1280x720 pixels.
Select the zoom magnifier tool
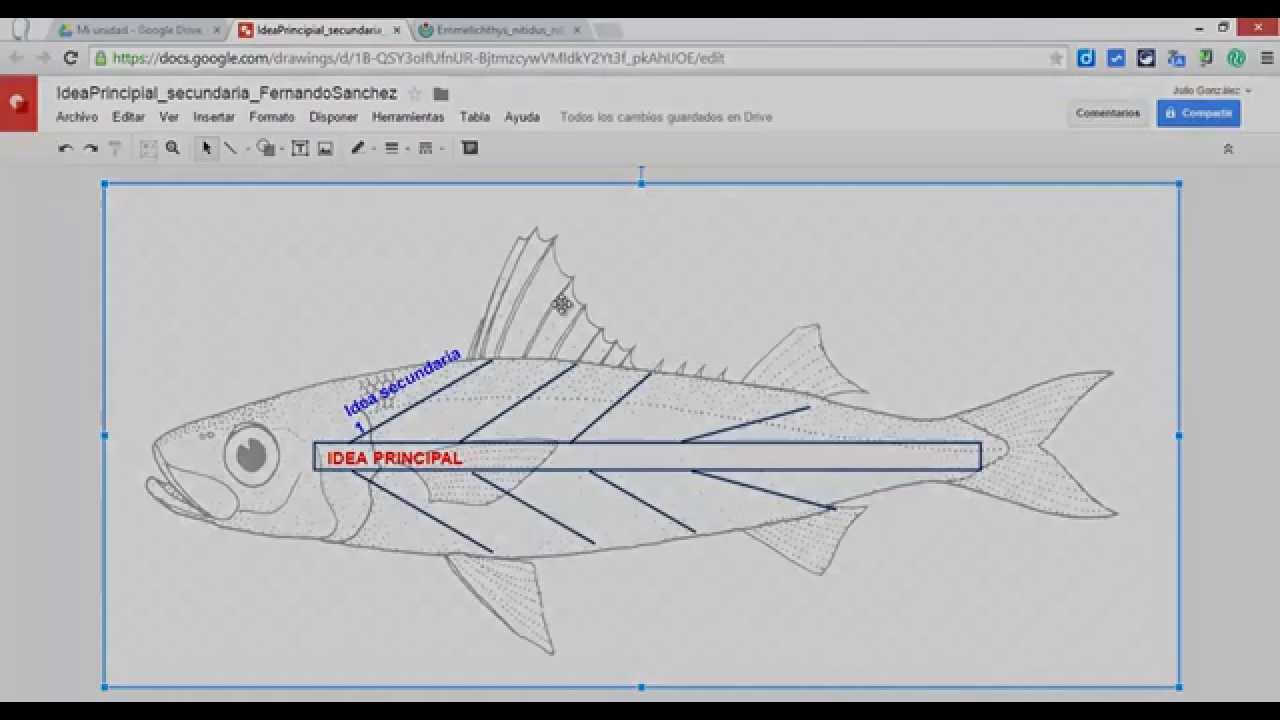(173, 148)
